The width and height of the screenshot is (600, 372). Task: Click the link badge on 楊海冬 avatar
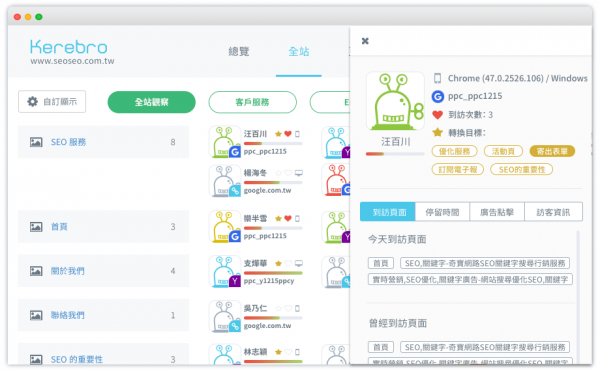(234, 191)
